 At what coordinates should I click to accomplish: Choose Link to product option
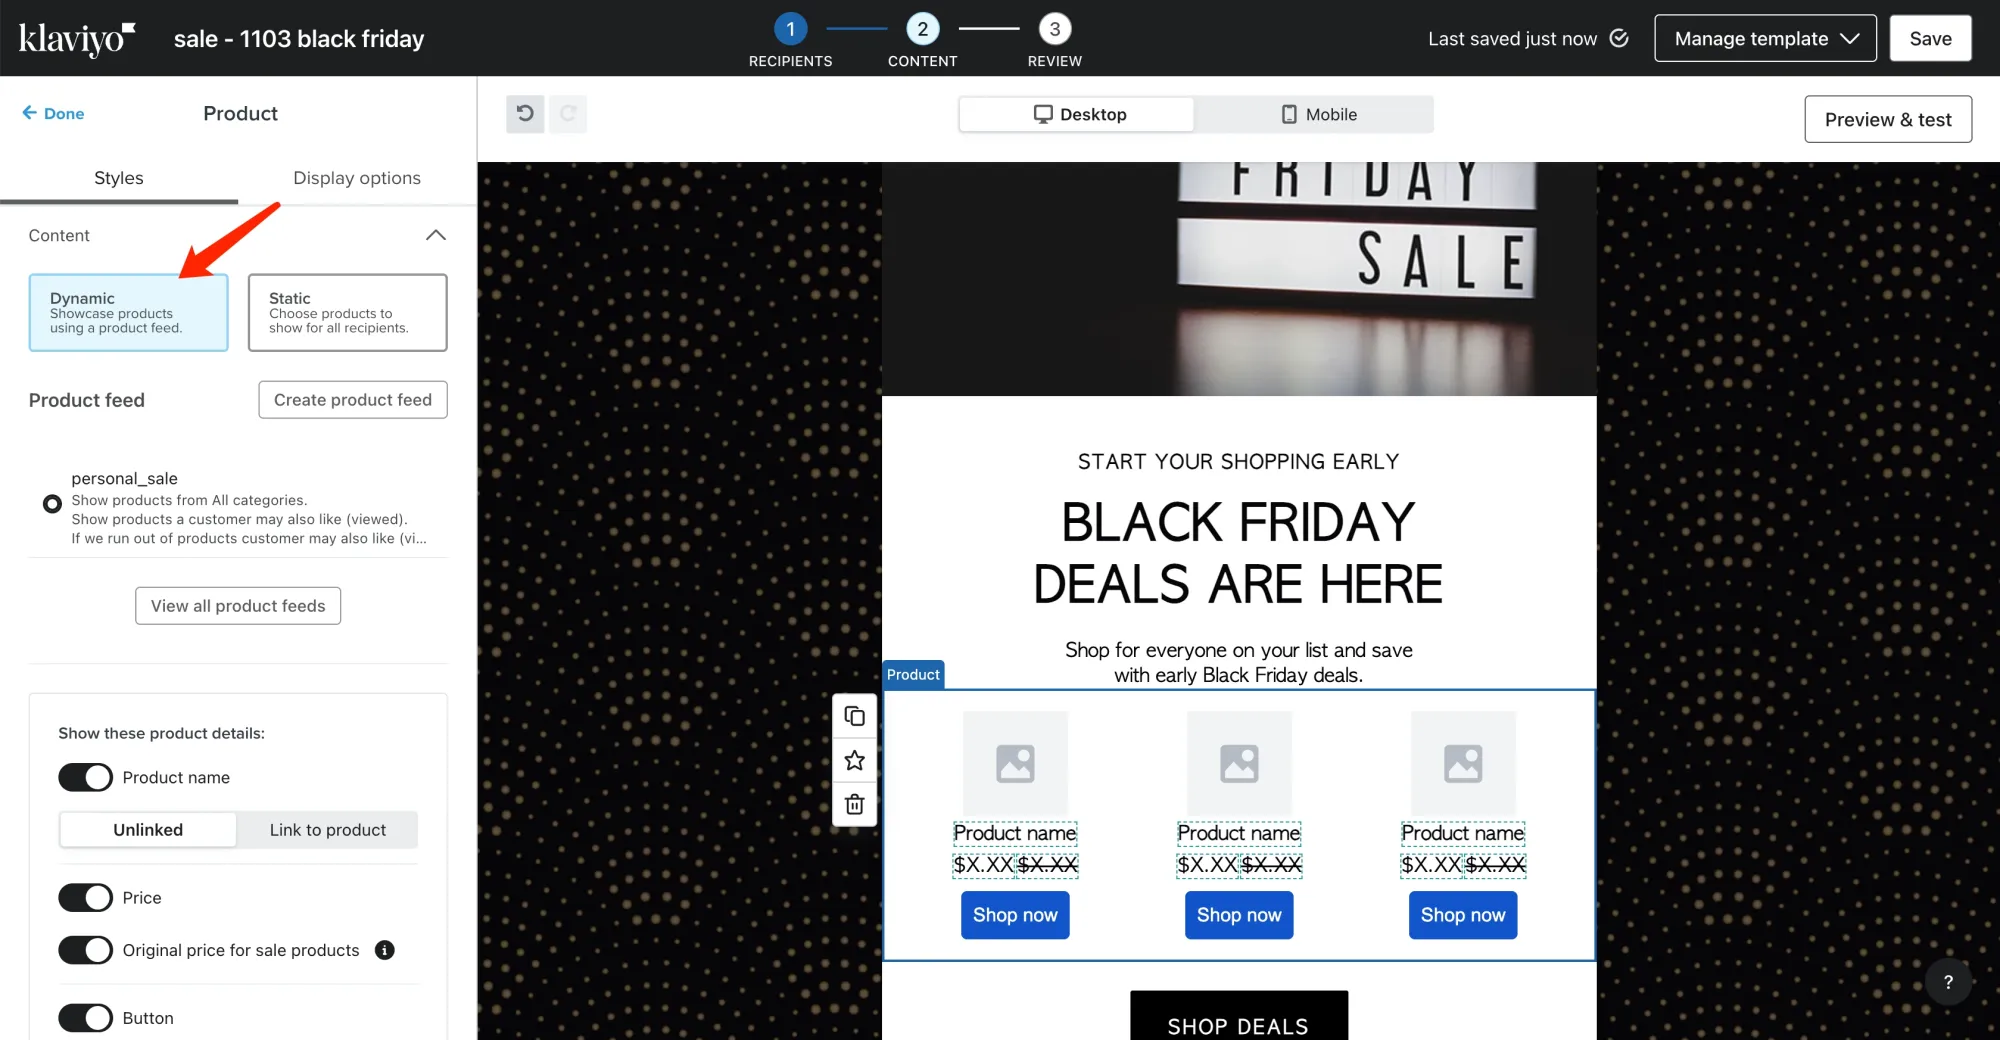tap(328, 830)
